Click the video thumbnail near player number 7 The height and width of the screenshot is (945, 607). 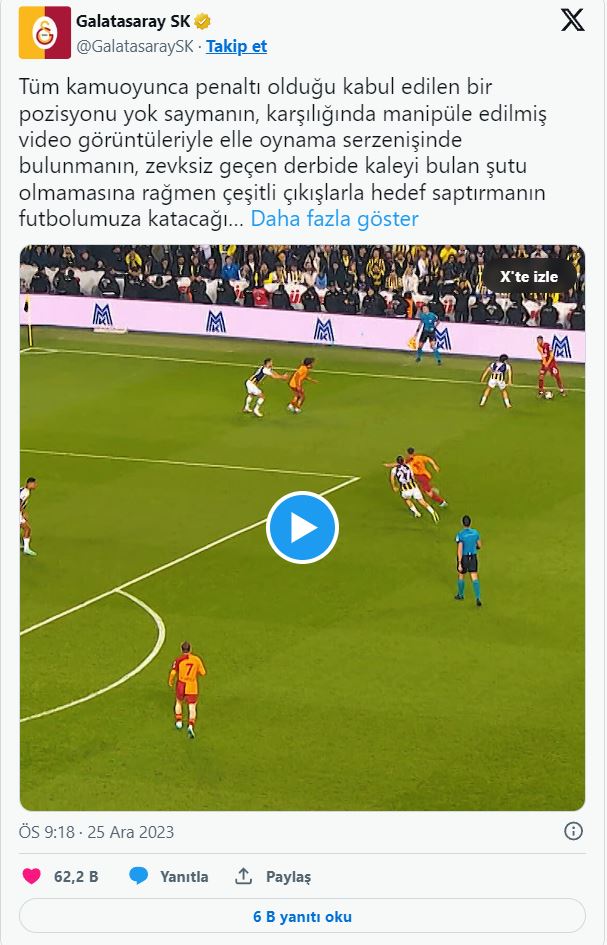pyautogui.click(x=187, y=689)
